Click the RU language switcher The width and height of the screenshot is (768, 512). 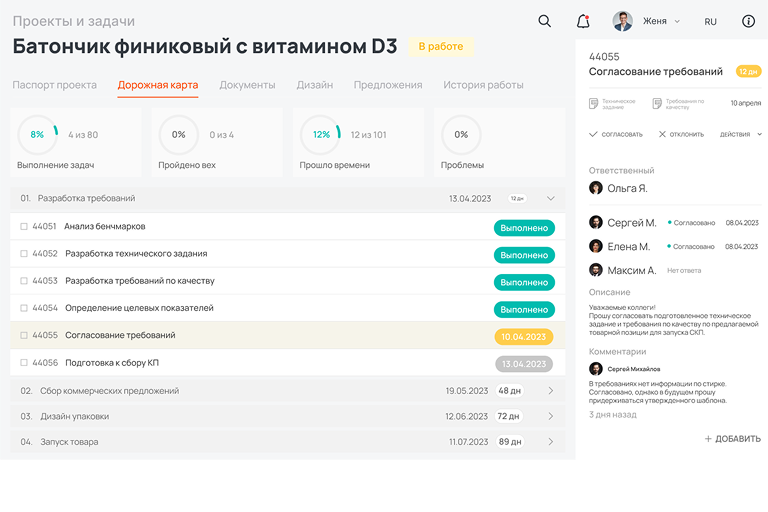[x=710, y=21]
